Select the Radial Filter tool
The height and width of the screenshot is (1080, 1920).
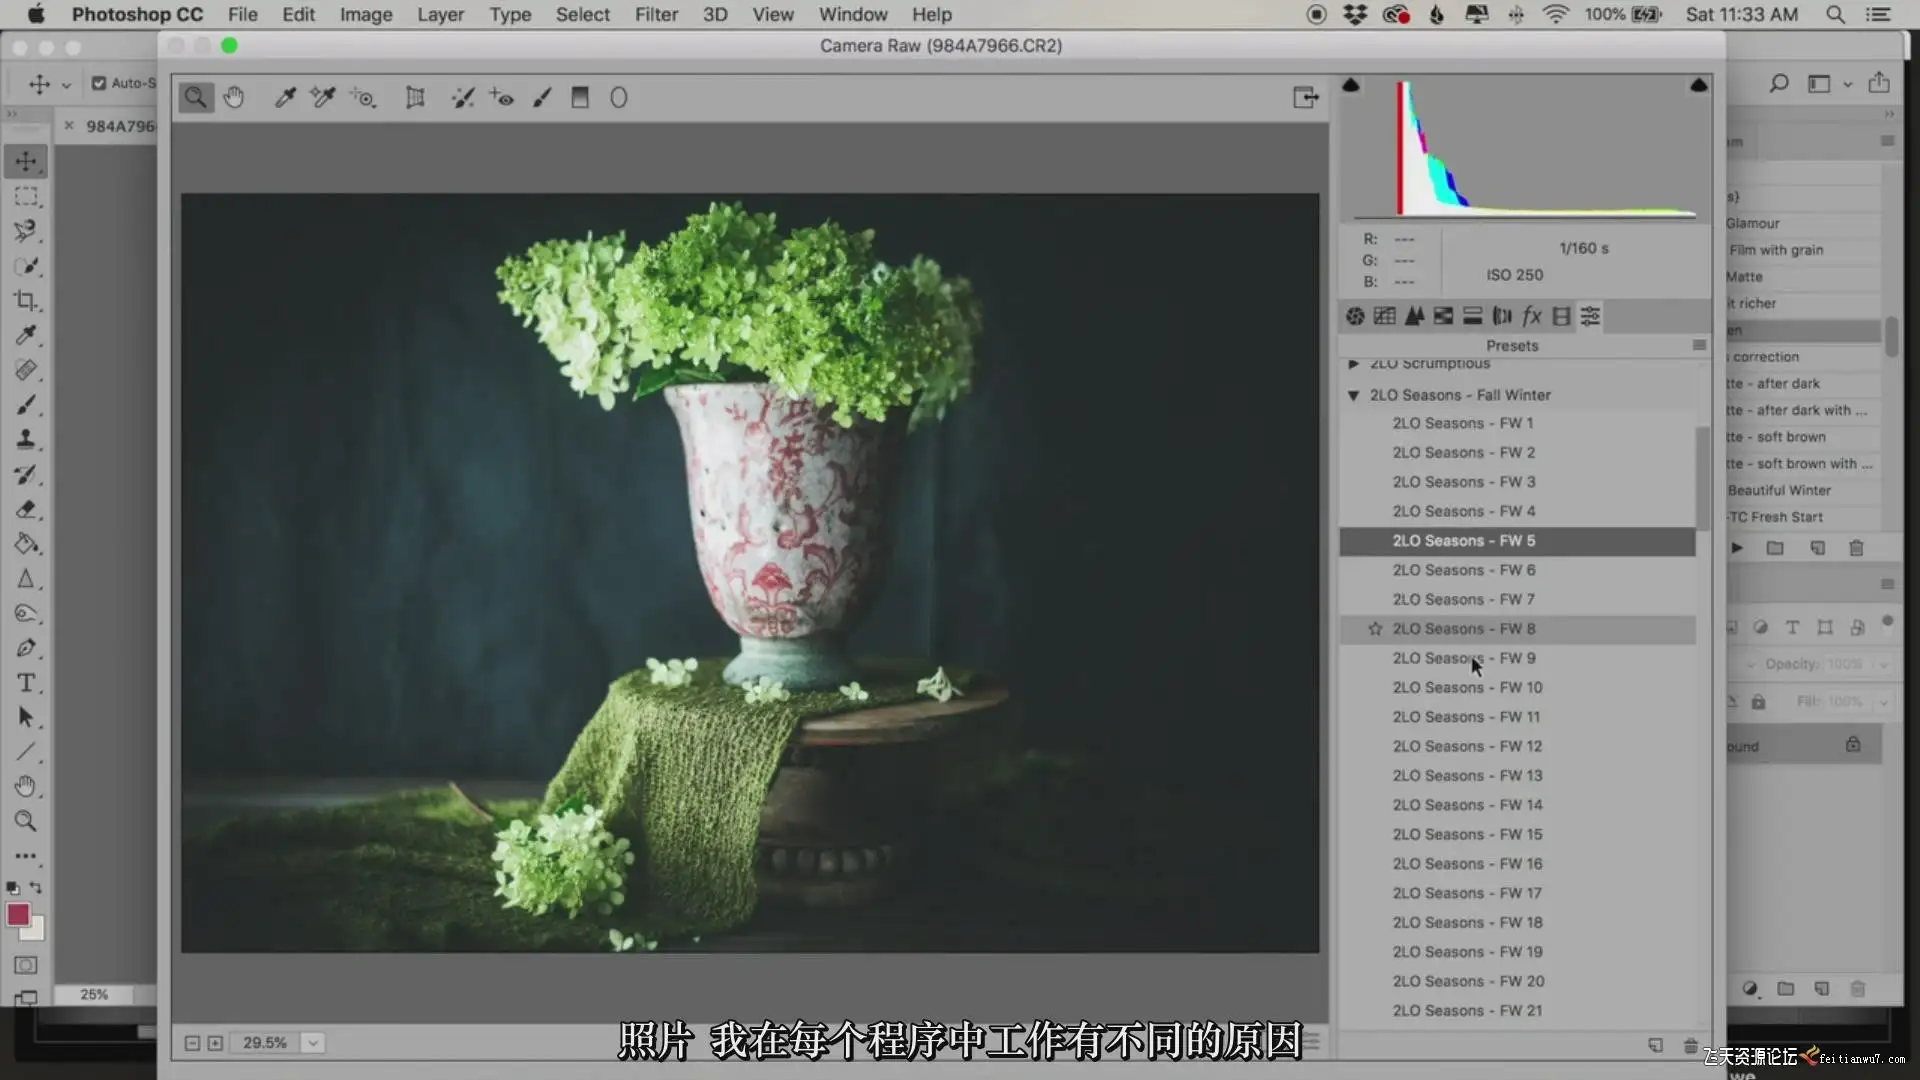[x=618, y=97]
